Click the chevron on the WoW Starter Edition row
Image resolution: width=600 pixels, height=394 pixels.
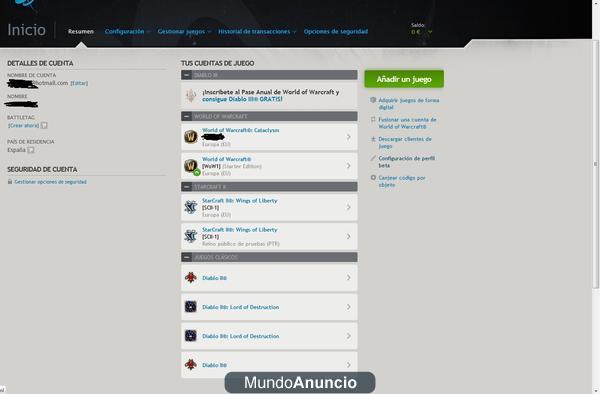[x=348, y=166]
